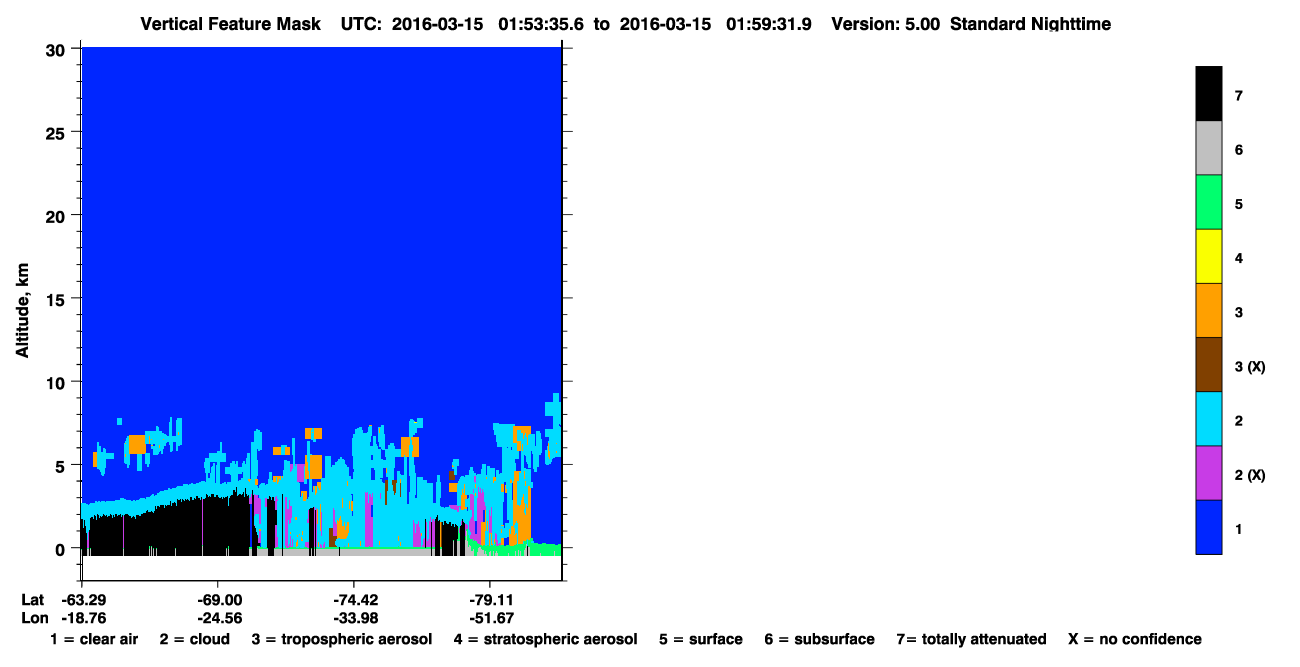This screenshot has width=1300, height=667.
Task: Click the yellow color swatch labeled 4
Action: click(1208, 256)
